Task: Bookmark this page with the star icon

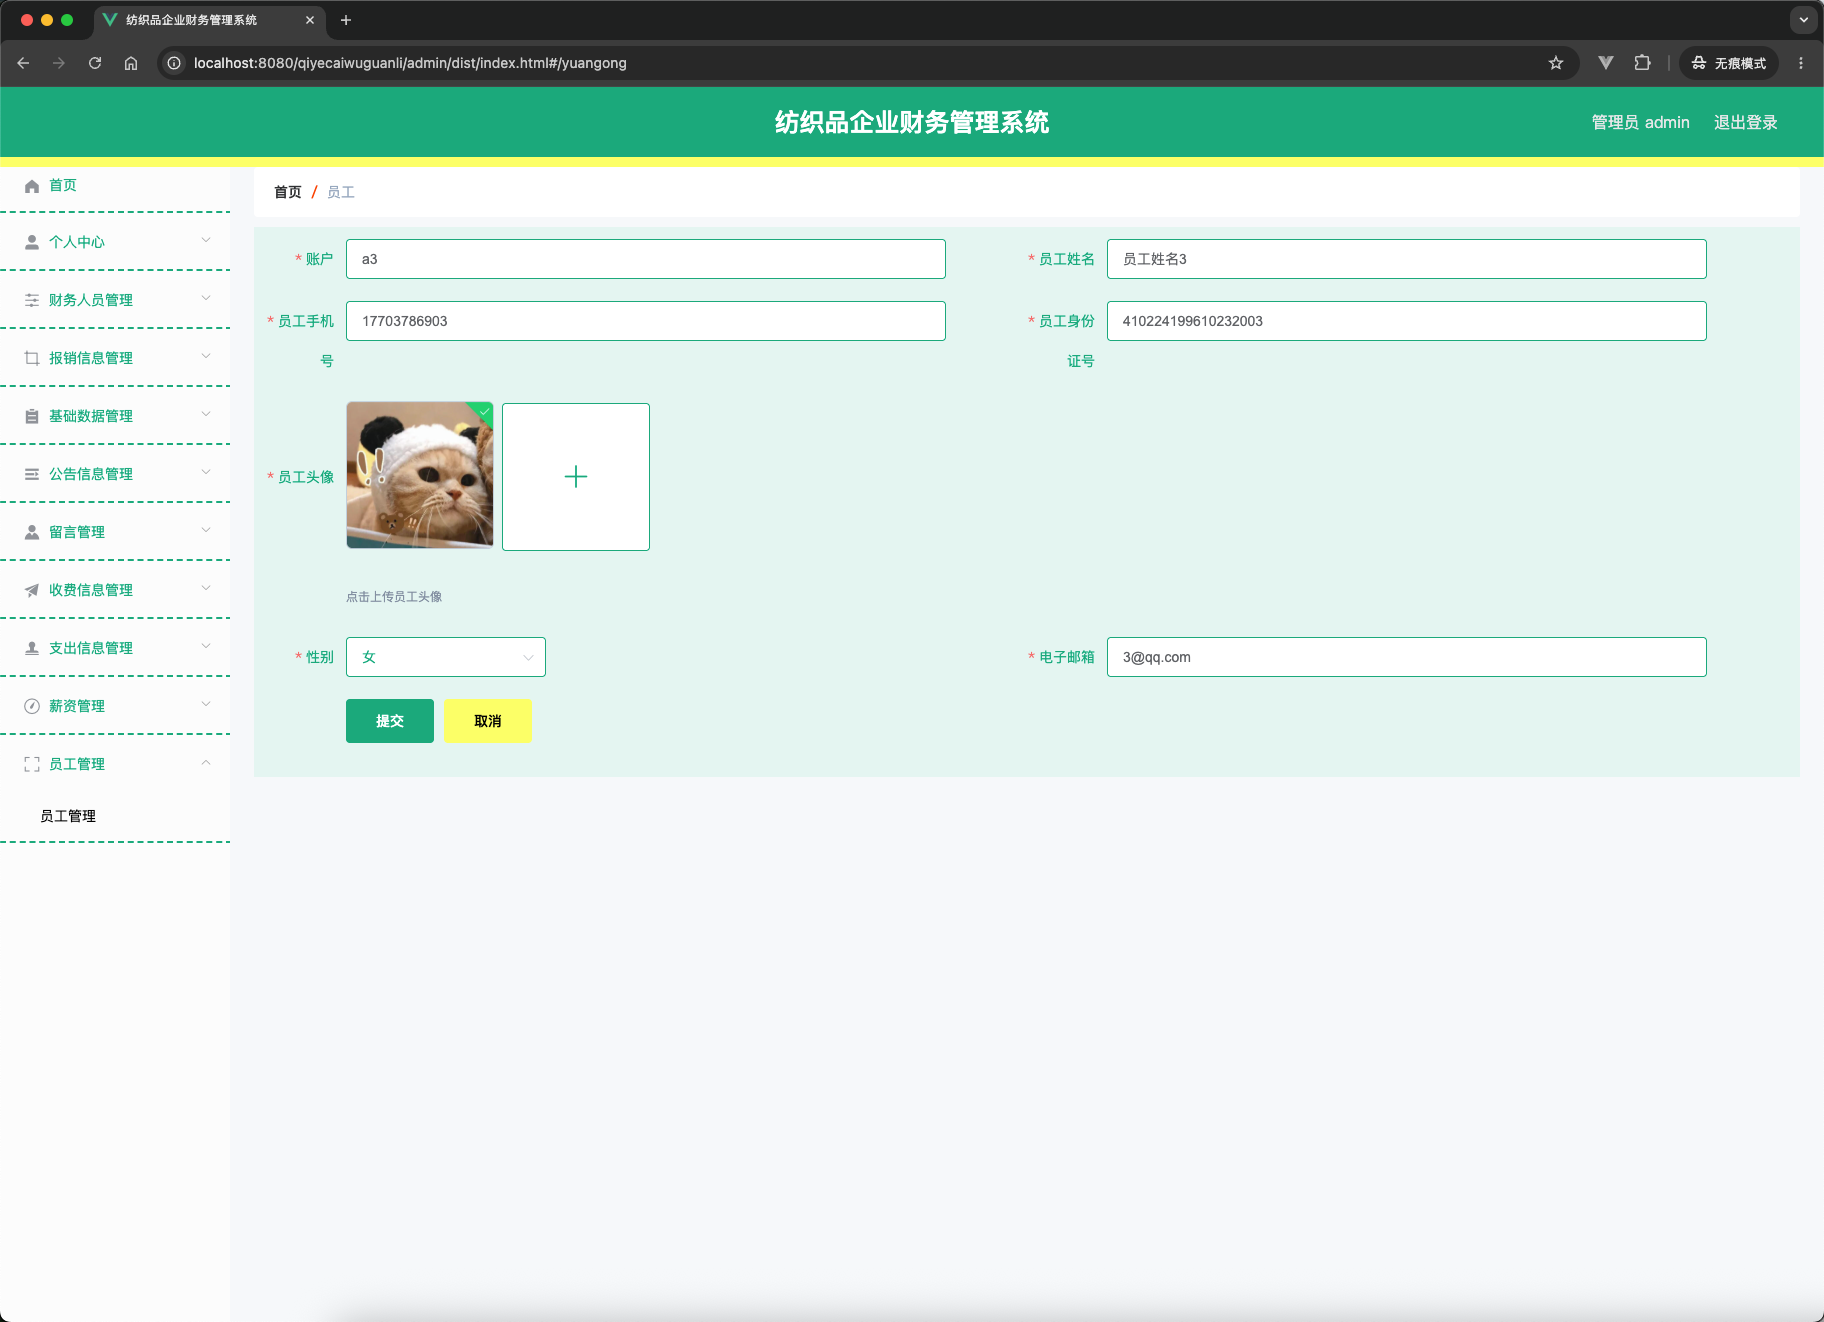Action: (1556, 63)
